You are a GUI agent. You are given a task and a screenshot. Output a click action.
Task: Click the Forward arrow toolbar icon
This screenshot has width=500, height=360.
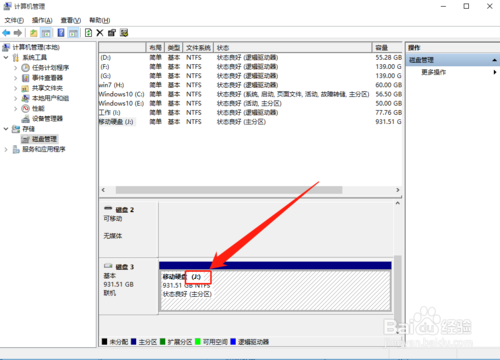pos(18,33)
